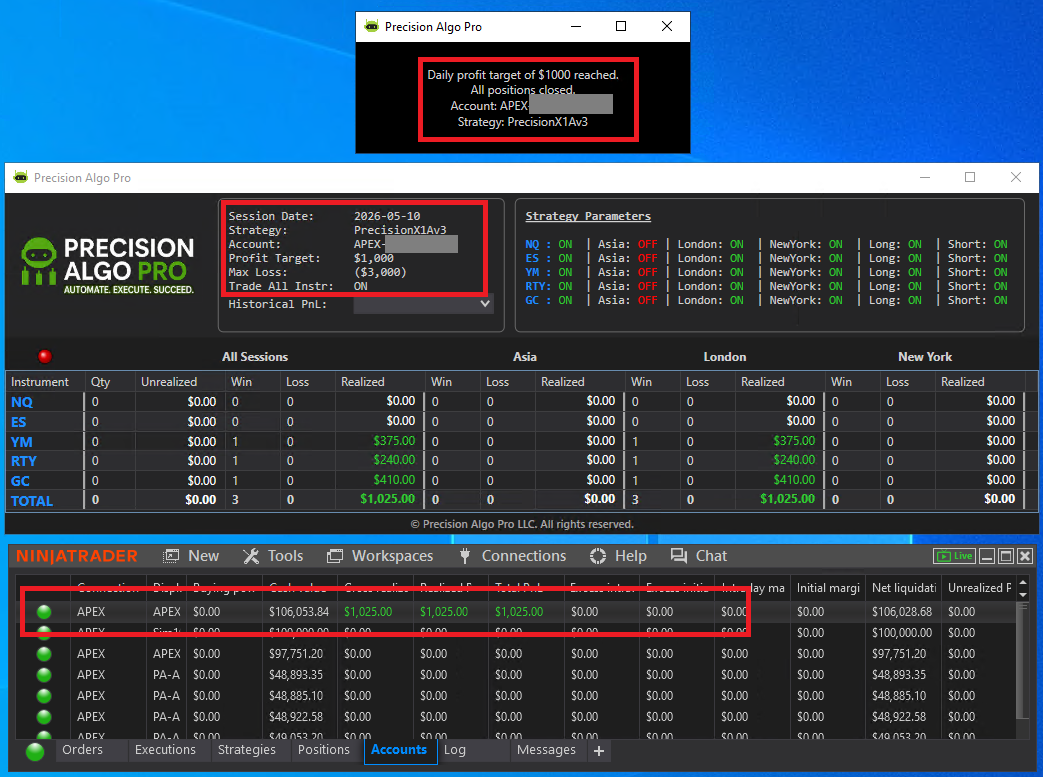This screenshot has width=1043, height=777.
Task: Click the Net liquidati column header
Action: (904, 587)
